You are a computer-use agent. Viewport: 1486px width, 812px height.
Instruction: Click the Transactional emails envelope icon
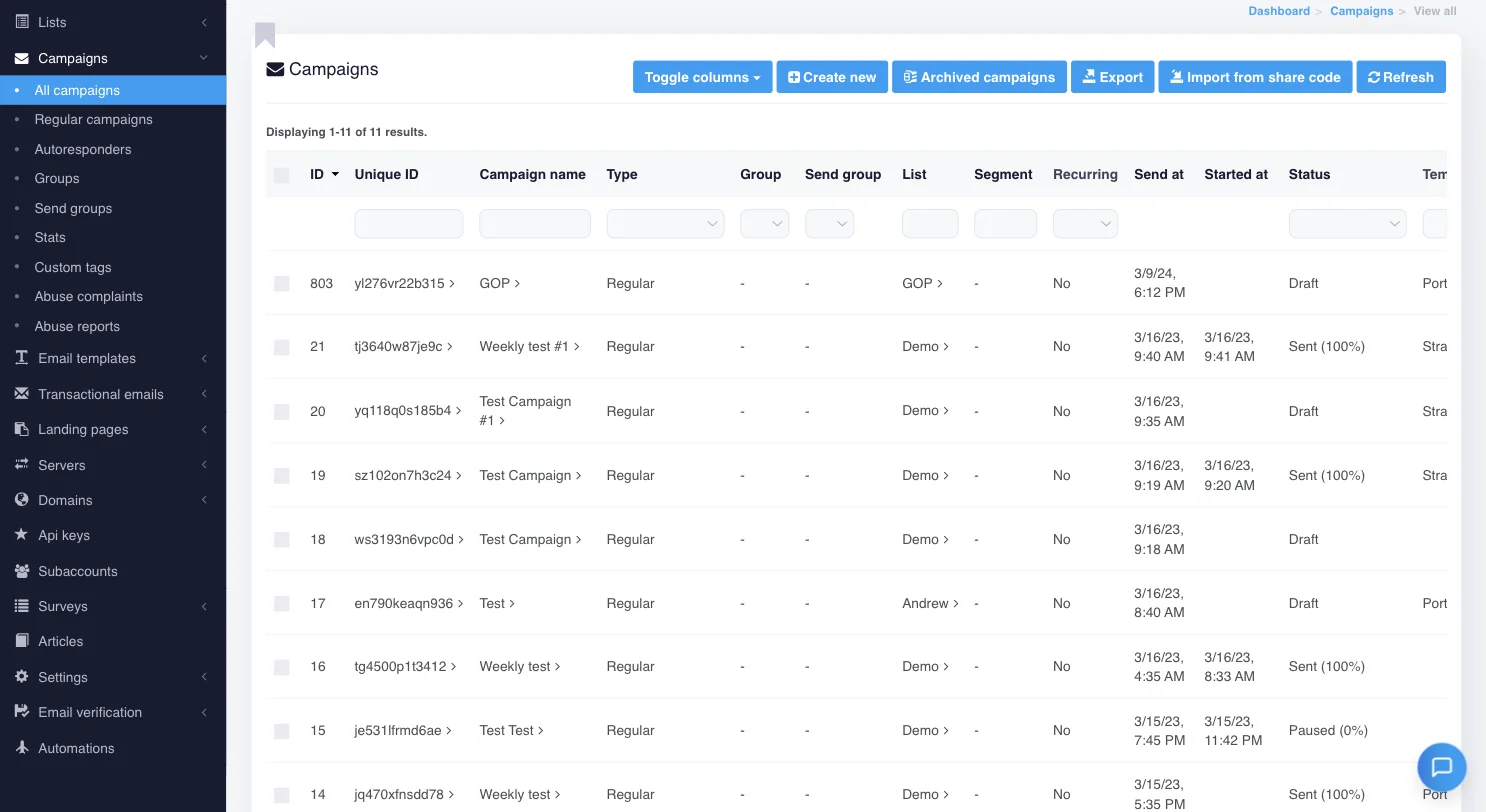pyautogui.click(x=22, y=394)
